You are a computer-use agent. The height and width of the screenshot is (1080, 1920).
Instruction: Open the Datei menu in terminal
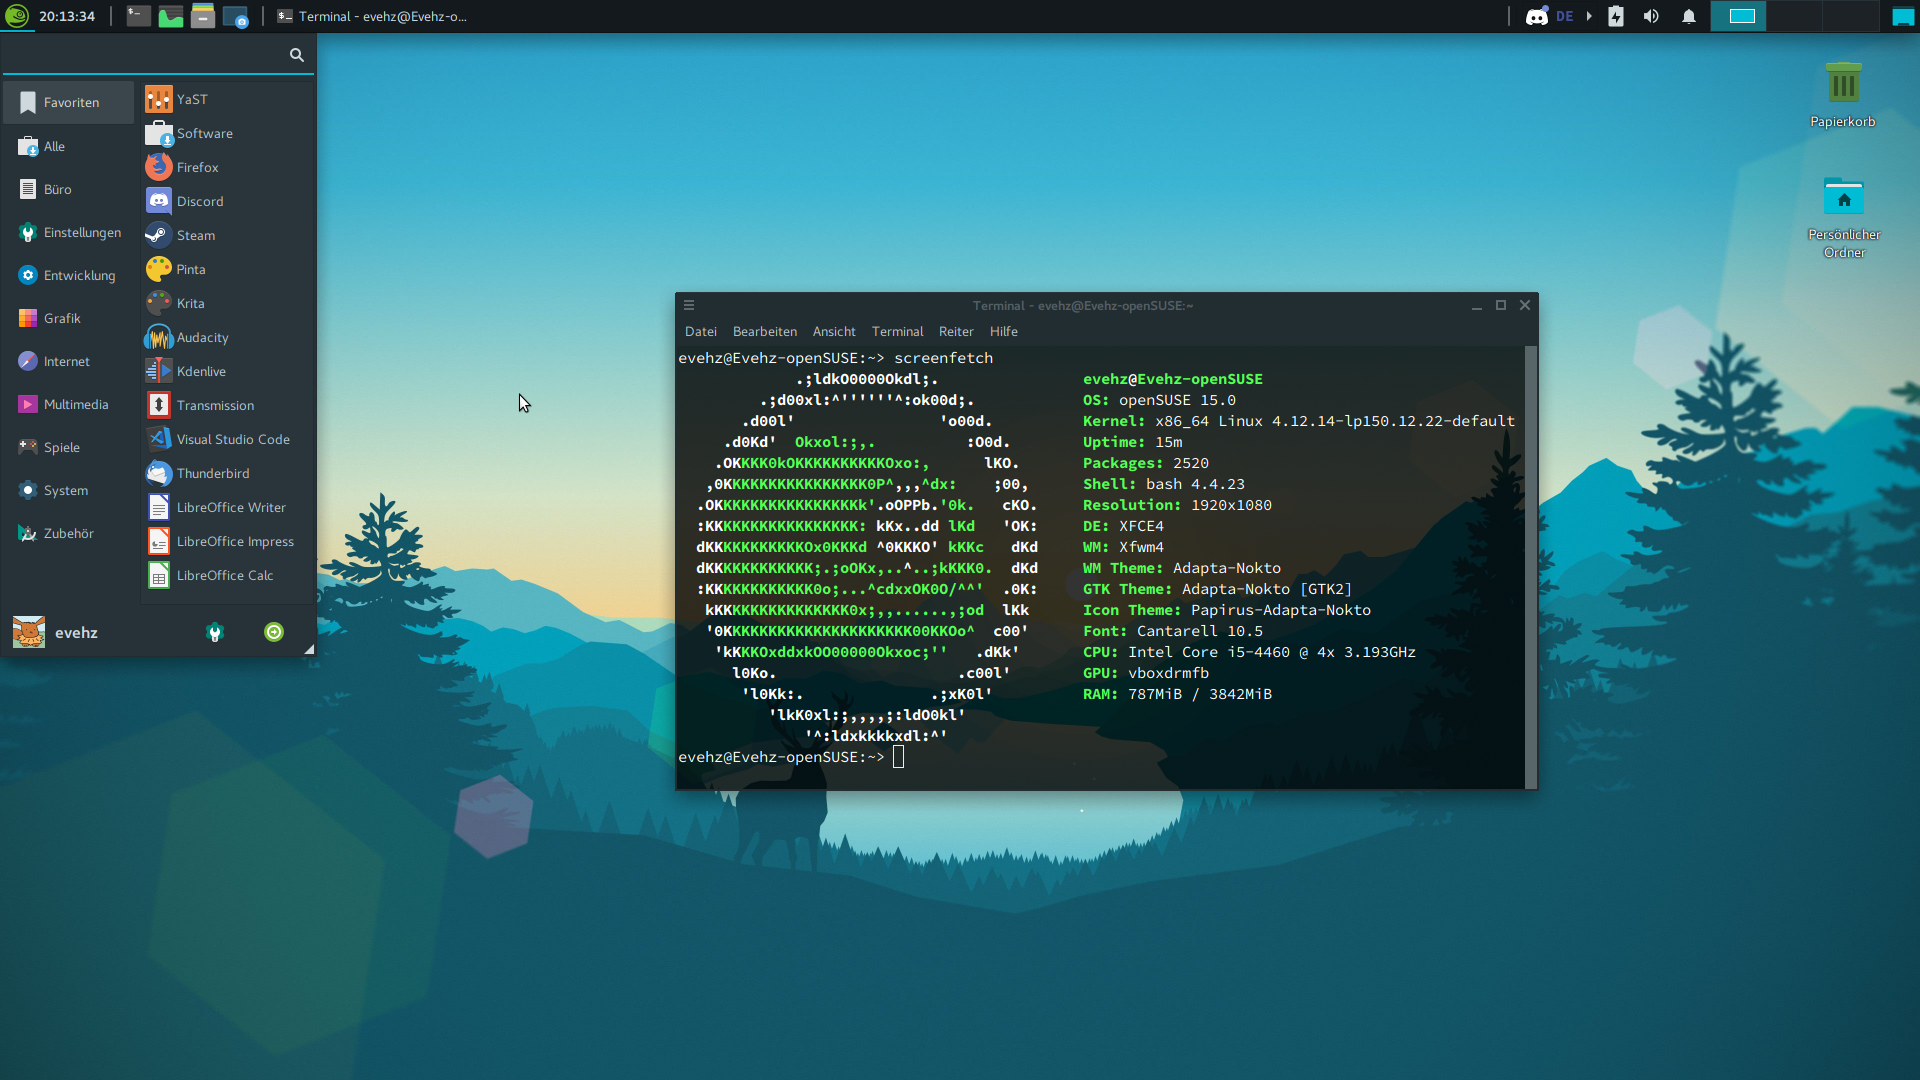tap(700, 331)
